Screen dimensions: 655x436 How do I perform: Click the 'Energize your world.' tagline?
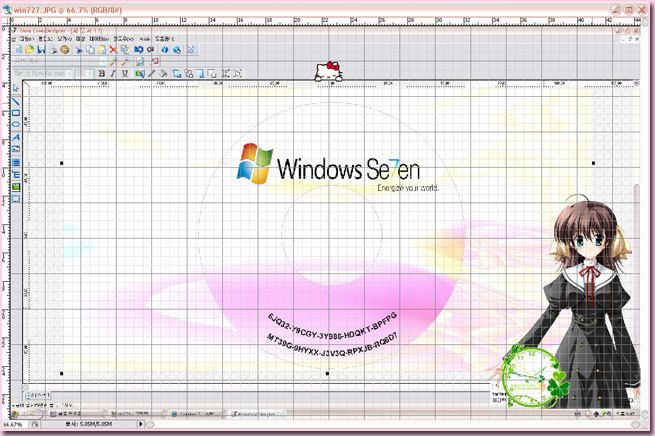coord(408,188)
